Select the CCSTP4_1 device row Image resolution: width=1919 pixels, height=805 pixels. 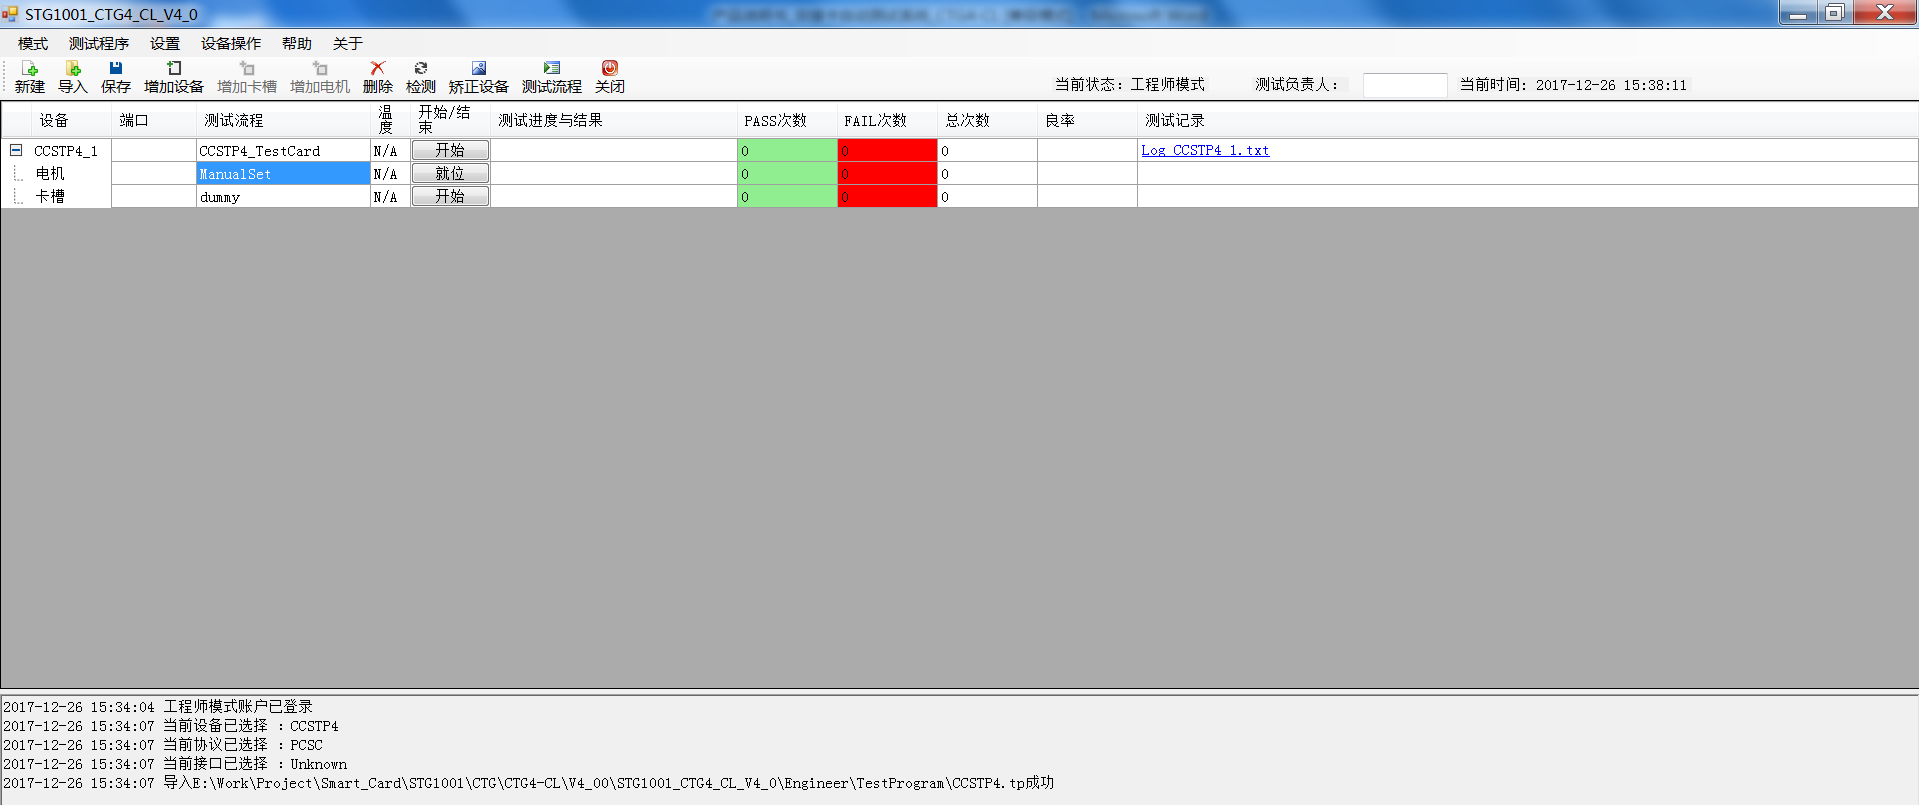(66, 151)
